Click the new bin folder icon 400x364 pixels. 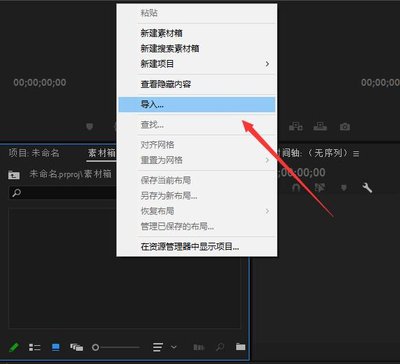coord(240,347)
